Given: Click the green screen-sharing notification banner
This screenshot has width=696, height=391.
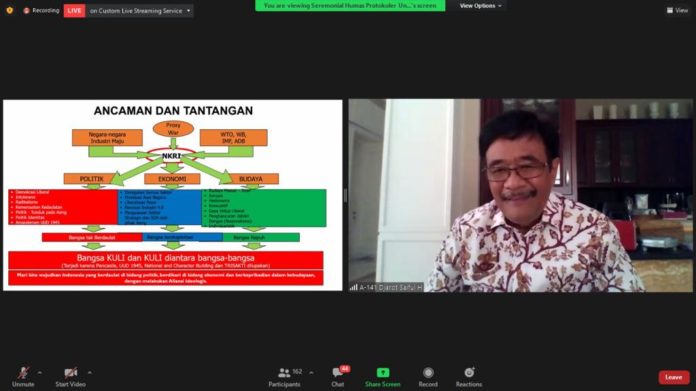Looking at the screenshot, I should (350, 6).
